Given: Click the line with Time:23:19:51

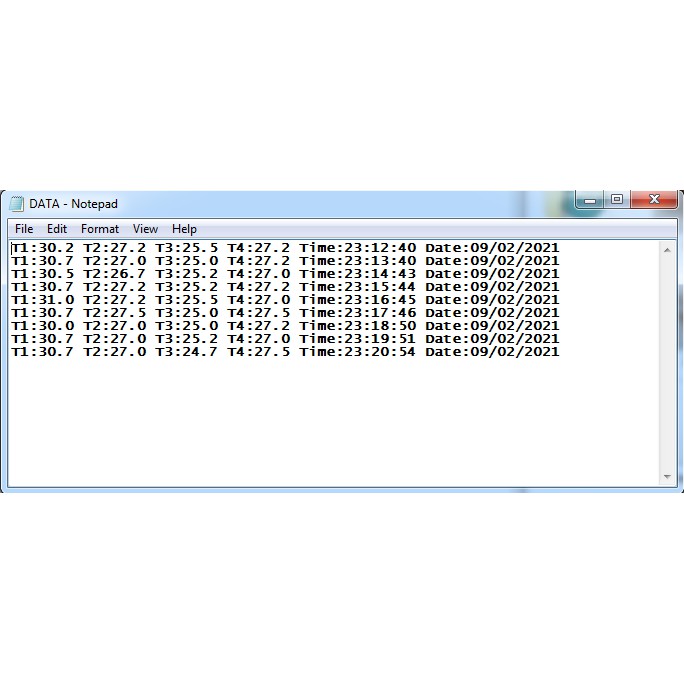Looking at the screenshot, I should point(285,339).
